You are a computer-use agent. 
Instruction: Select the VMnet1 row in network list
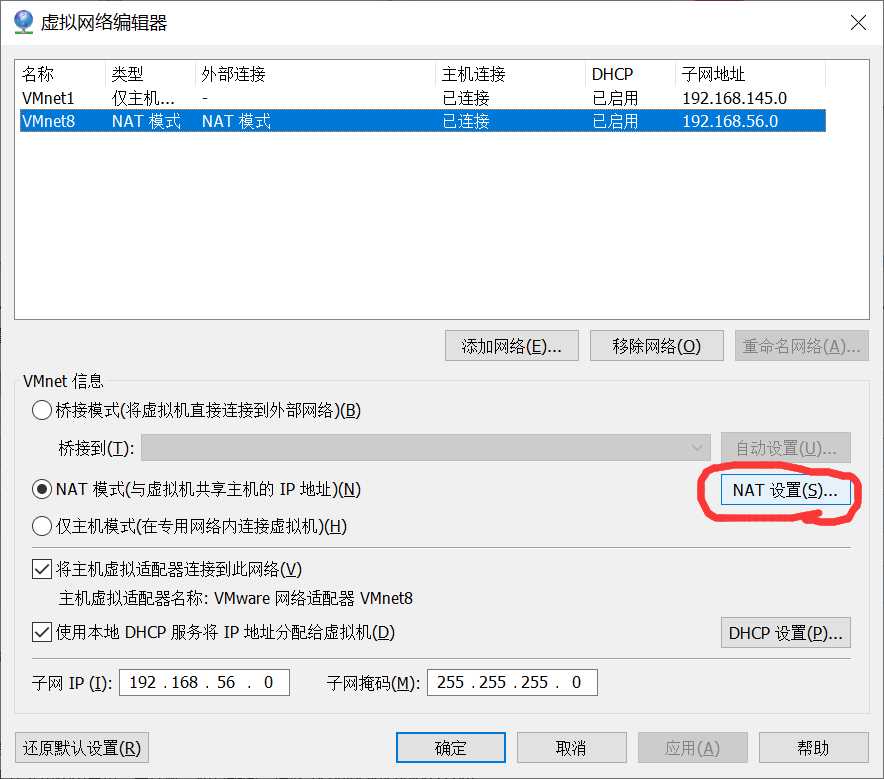pos(423,98)
